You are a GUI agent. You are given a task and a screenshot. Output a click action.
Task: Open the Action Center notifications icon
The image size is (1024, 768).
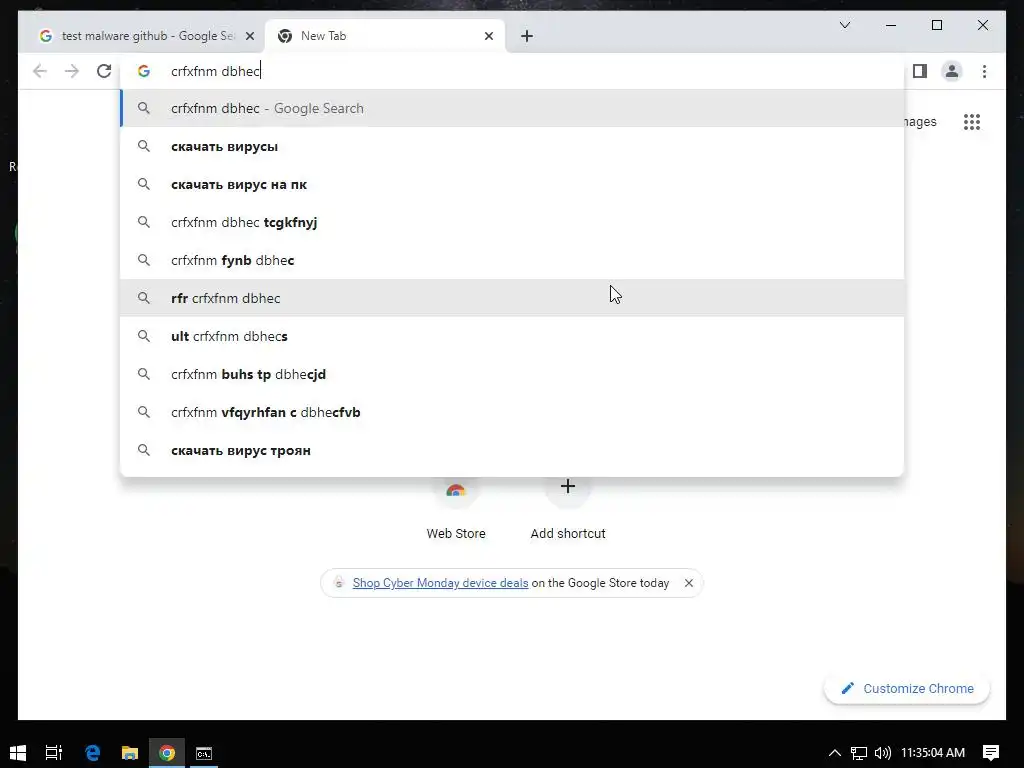[x=991, y=753]
